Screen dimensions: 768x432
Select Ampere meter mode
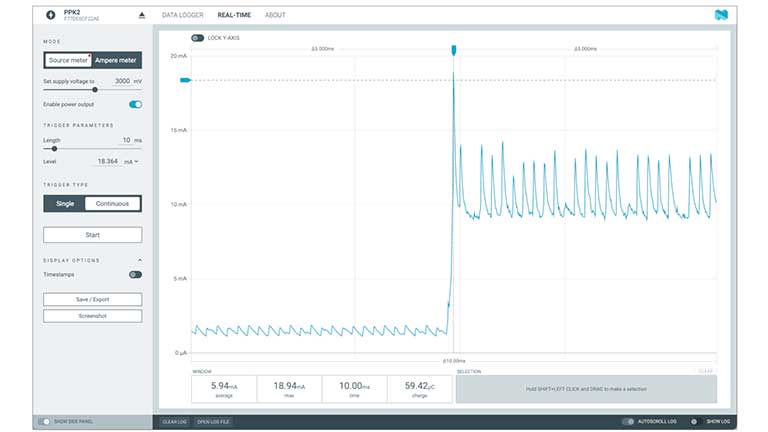point(116,60)
